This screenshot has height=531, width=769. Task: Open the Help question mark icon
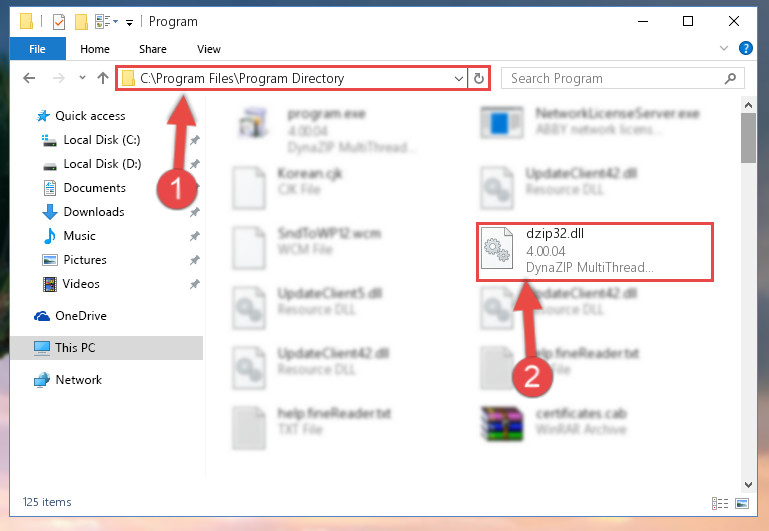[745, 48]
